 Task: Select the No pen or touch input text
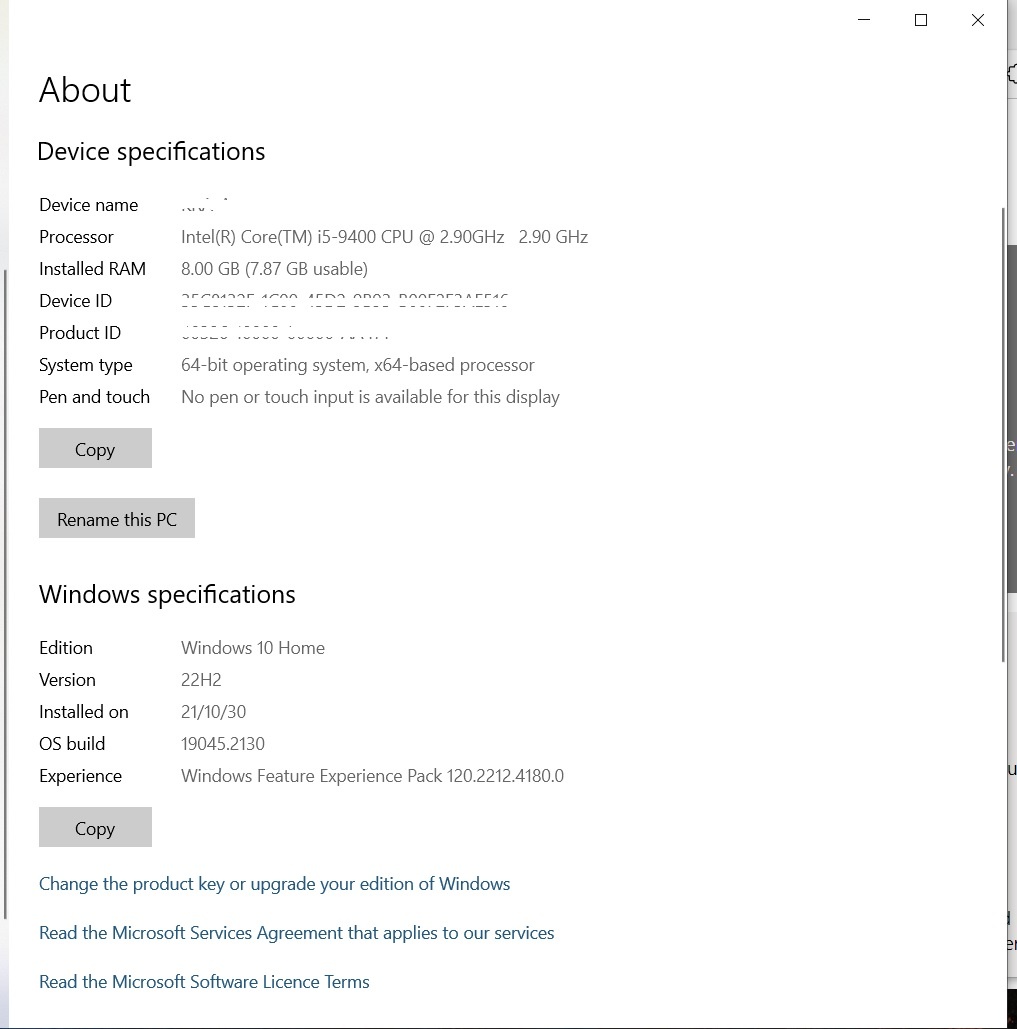(370, 397)
